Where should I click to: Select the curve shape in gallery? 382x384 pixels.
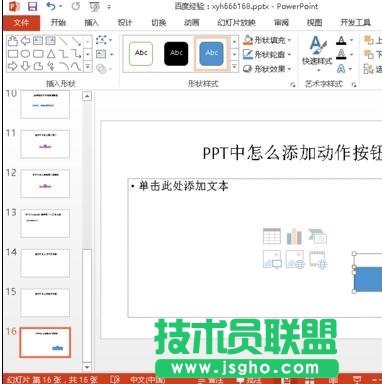tap(76, 67)
